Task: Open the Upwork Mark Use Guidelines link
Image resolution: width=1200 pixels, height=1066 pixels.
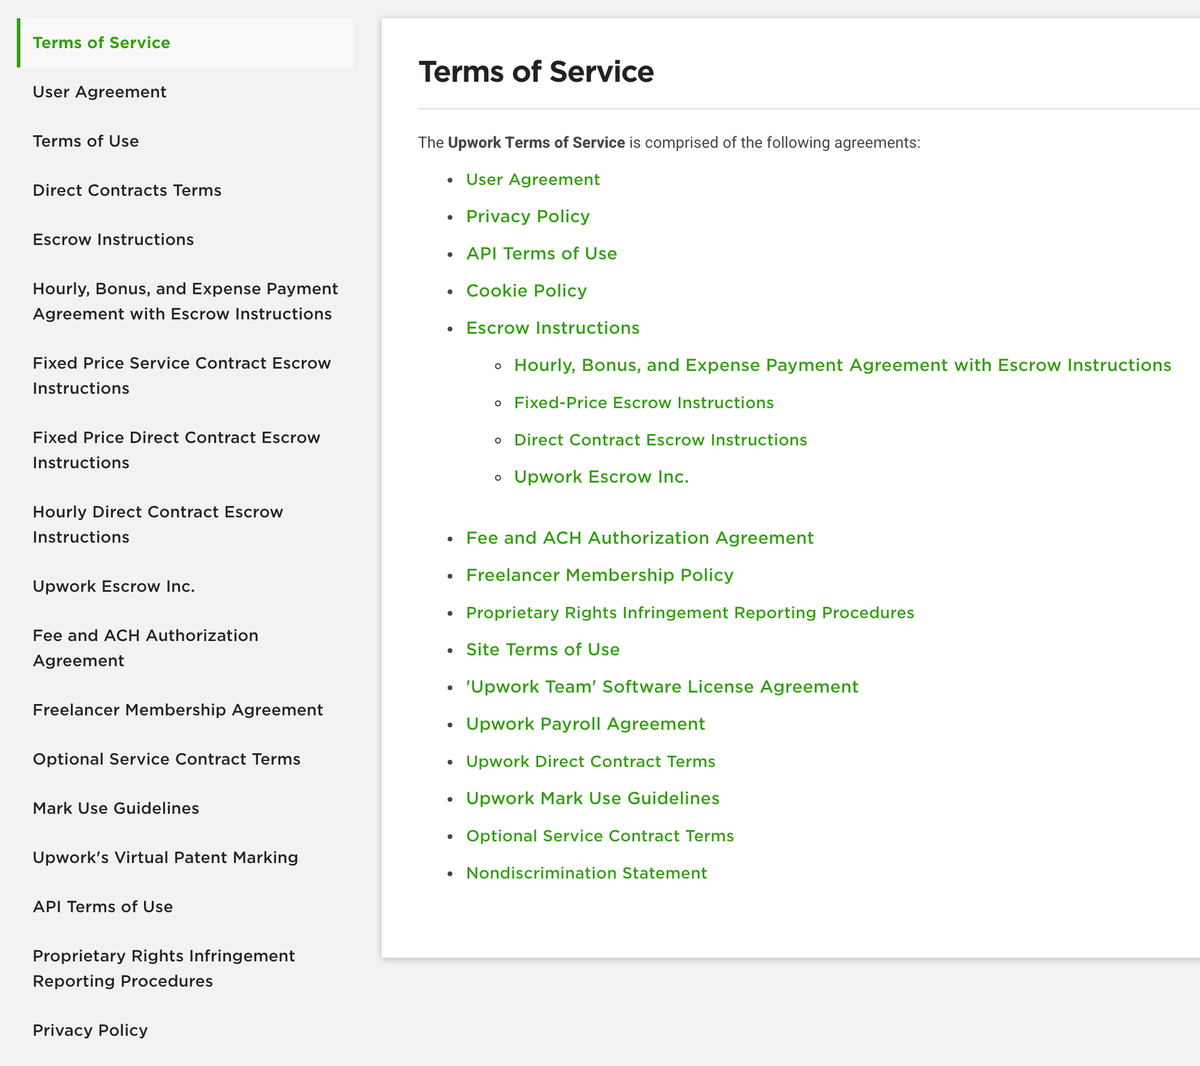Action: coord(593,799)
